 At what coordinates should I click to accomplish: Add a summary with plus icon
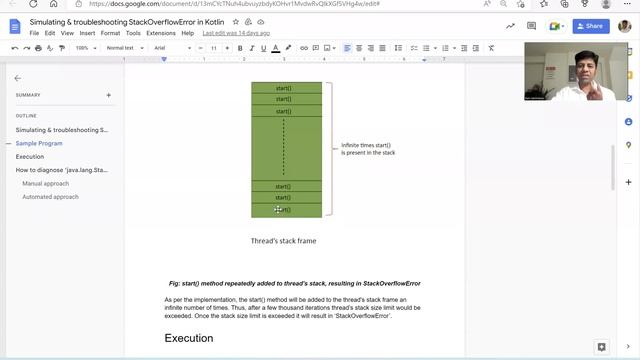pyautogui.click(x=109, y=95)
